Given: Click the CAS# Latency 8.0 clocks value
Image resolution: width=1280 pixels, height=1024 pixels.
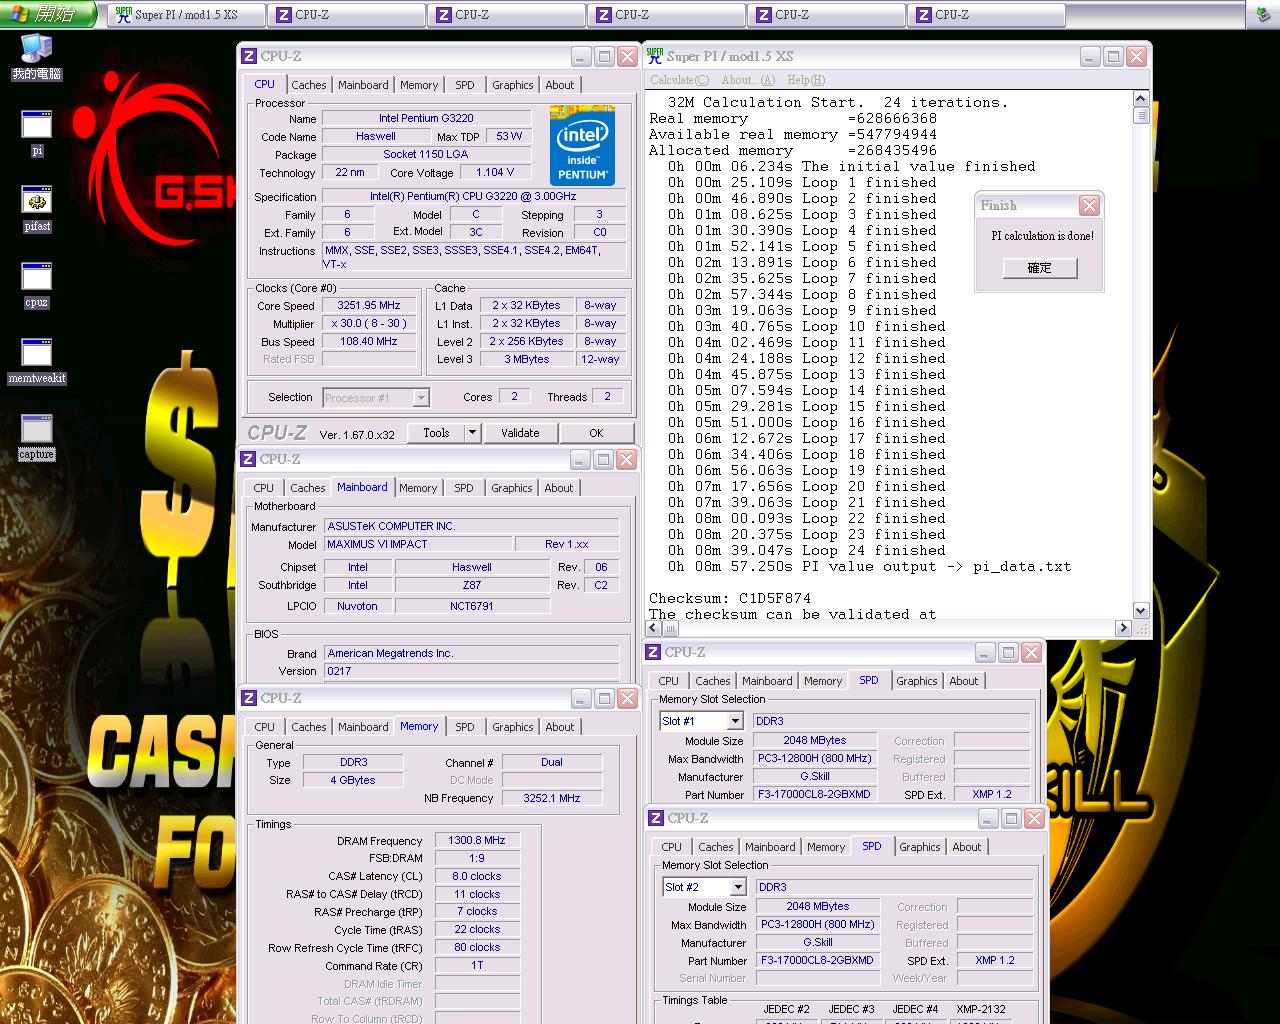Looking at the screenshot, I should pyautogui.click(x=477, y=876).
